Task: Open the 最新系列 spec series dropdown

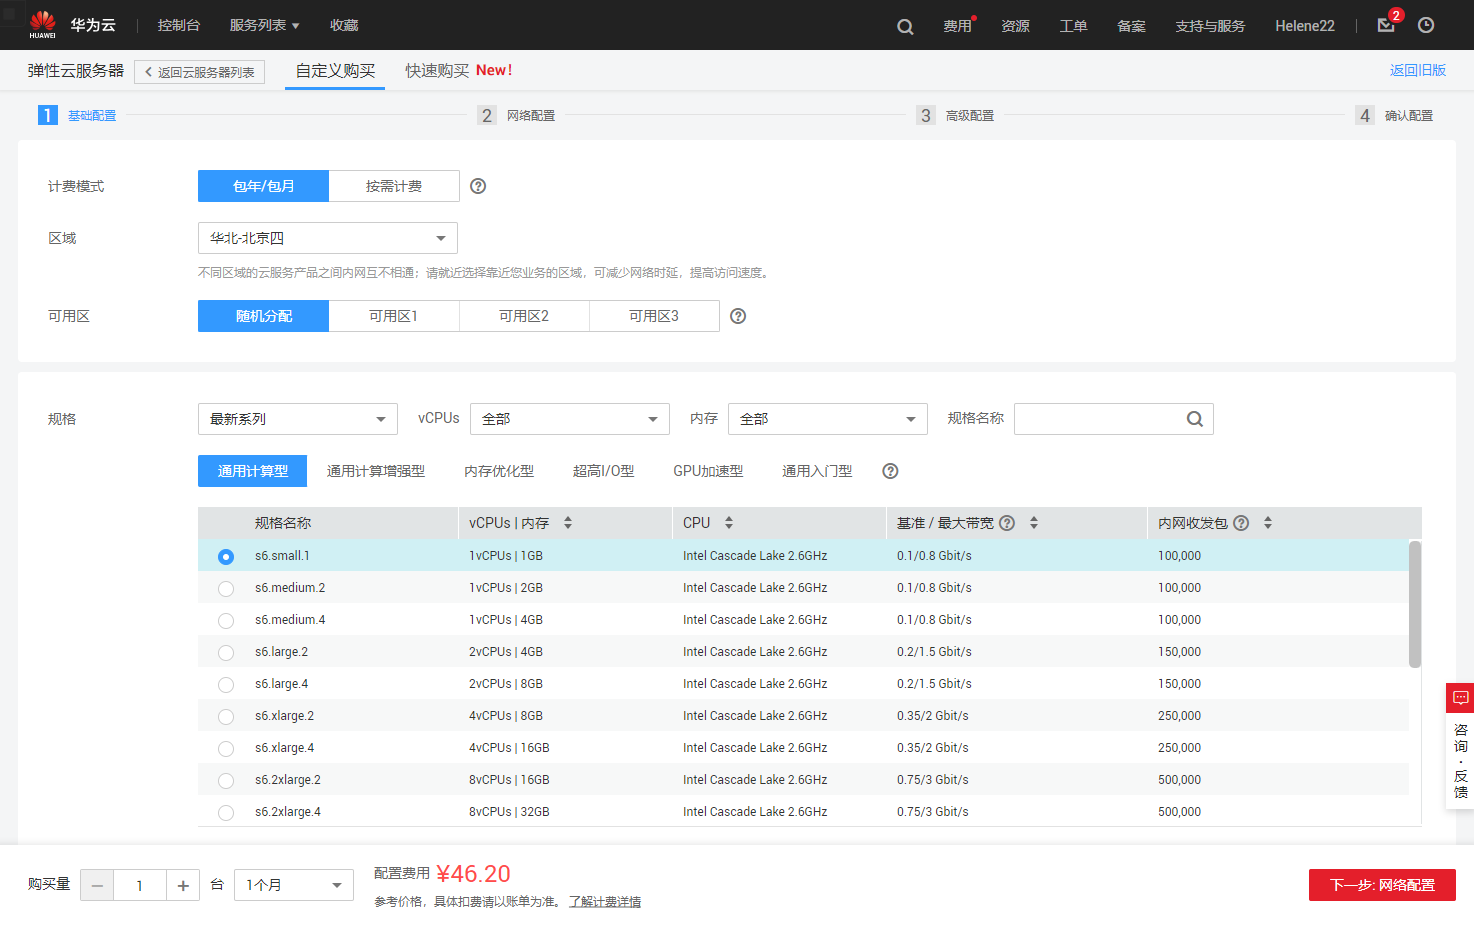Action: point(298,419)
